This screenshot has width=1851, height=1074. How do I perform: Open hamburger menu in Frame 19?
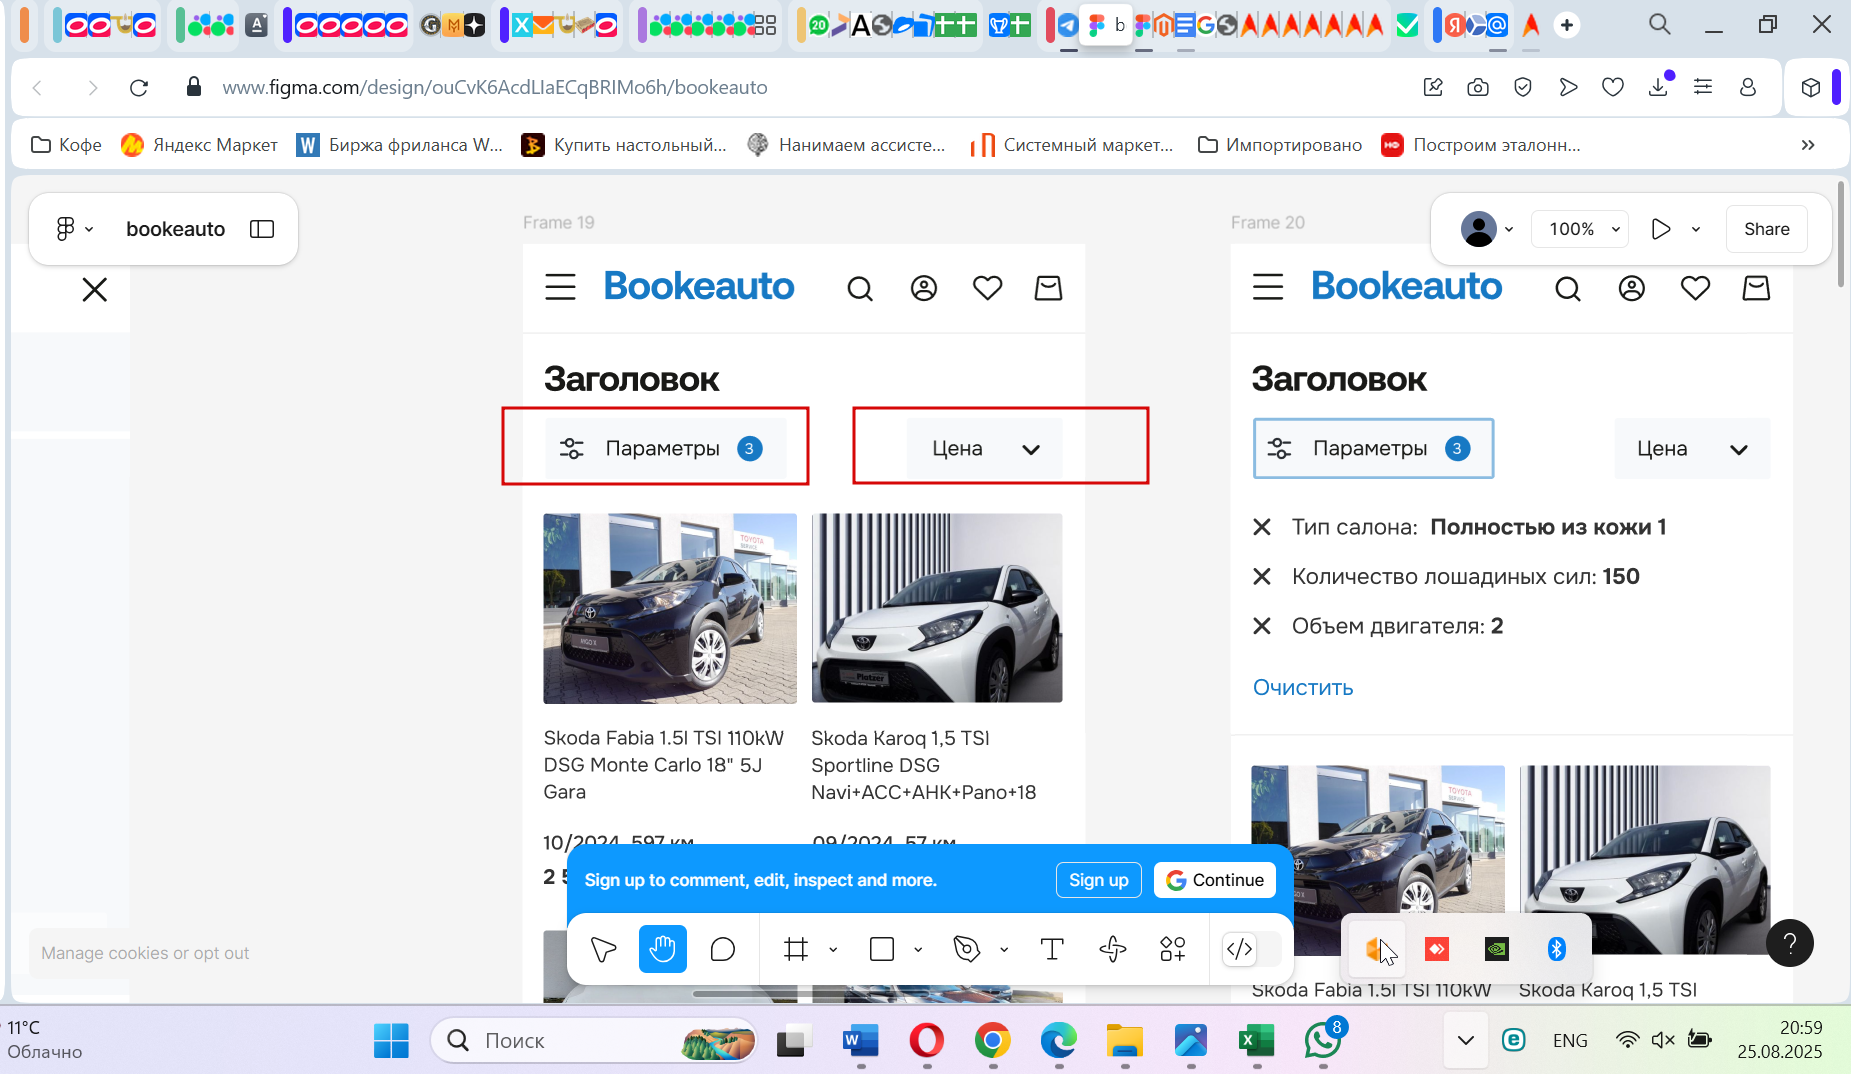coord(560,288)
